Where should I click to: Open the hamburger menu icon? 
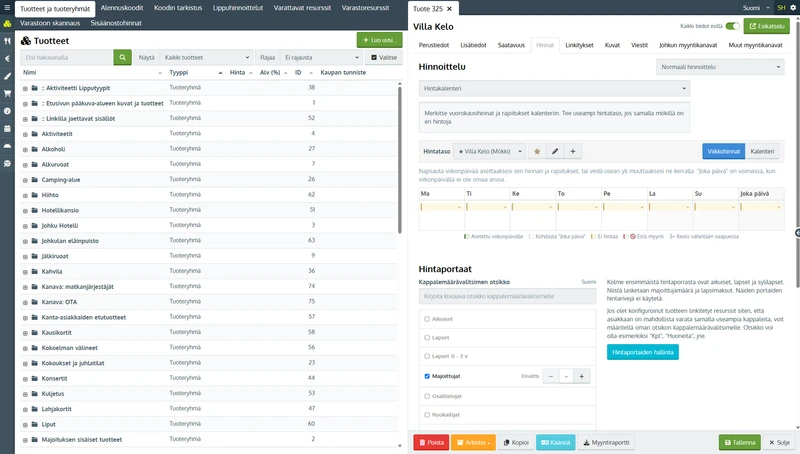pyautogui.click(x=7, y=8)
